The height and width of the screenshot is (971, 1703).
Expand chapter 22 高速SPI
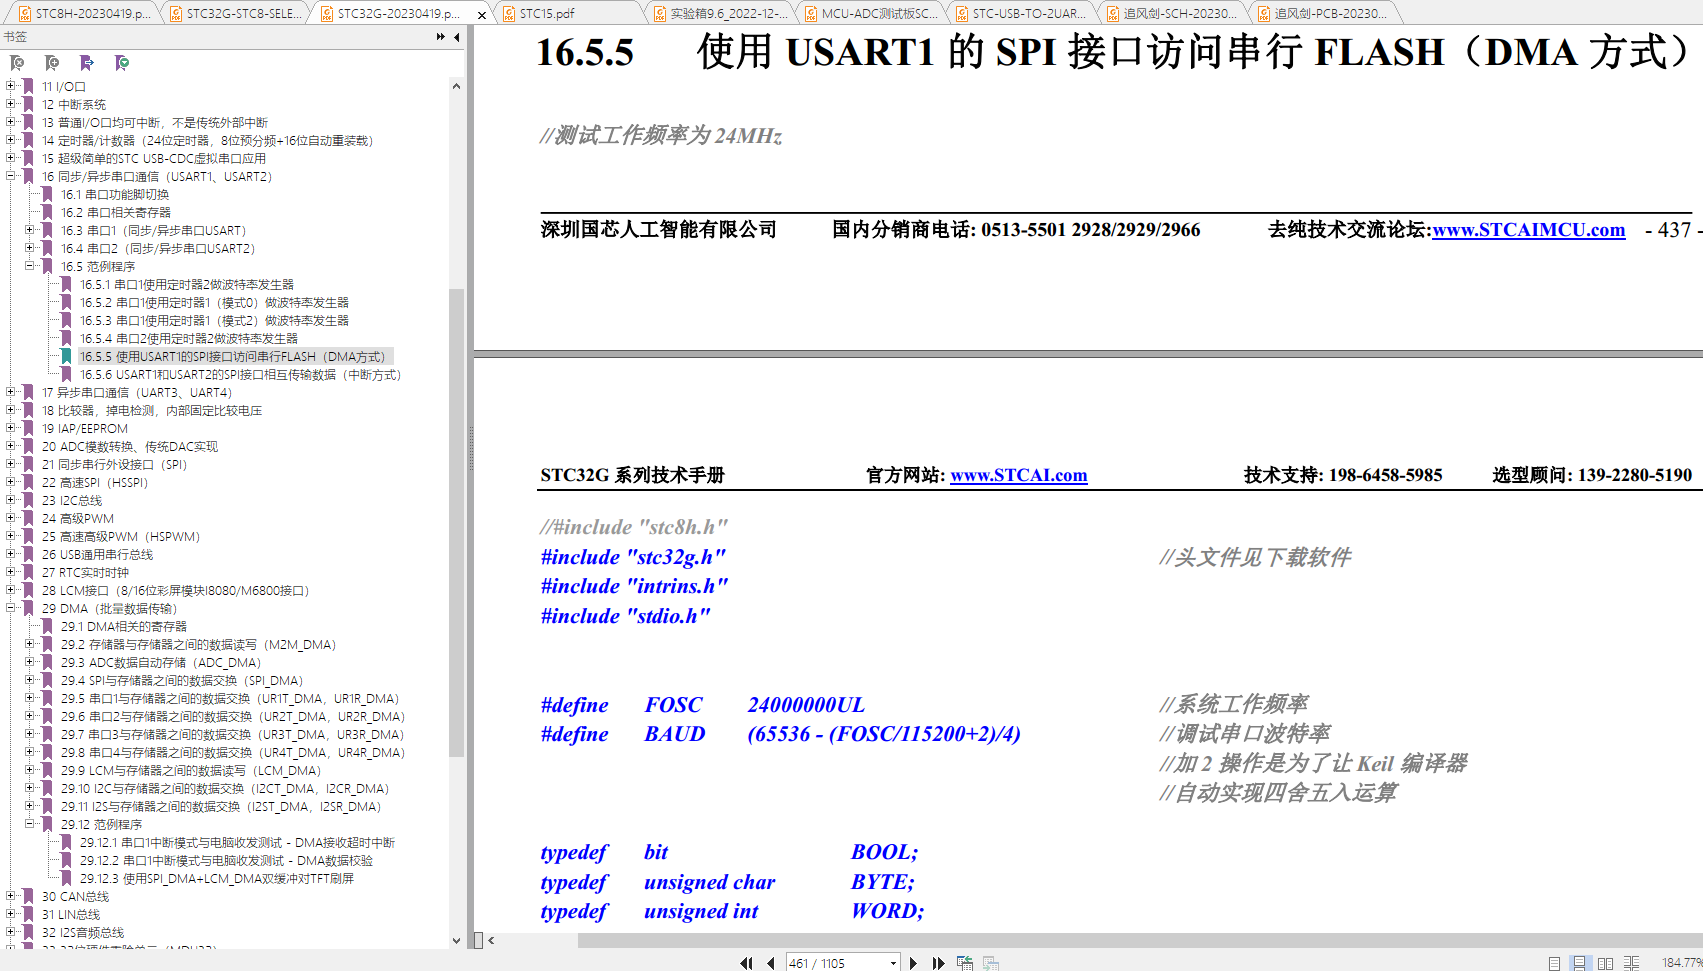tap(11, 482)
